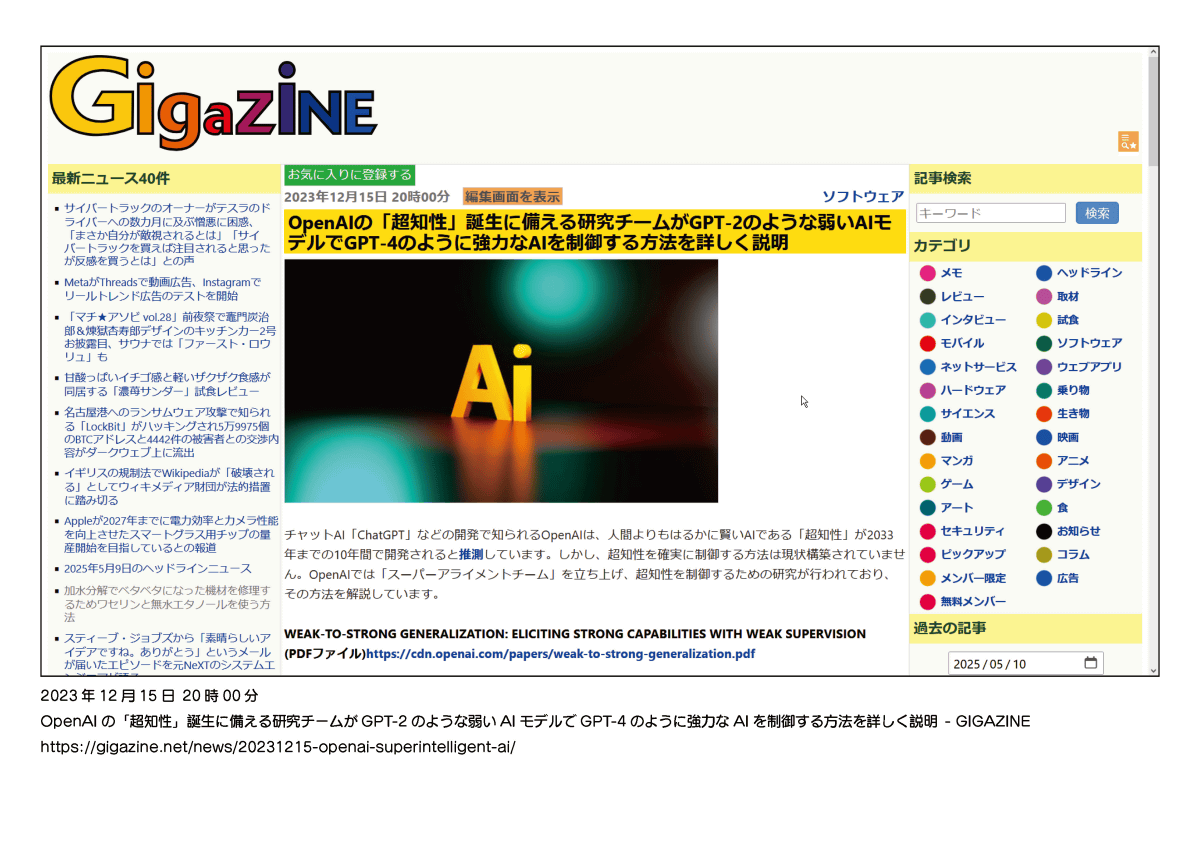The height and width of the screenshot is (849, 1200).
Task: Click the サイエンス category dot icon
Action: click(928, 414)
